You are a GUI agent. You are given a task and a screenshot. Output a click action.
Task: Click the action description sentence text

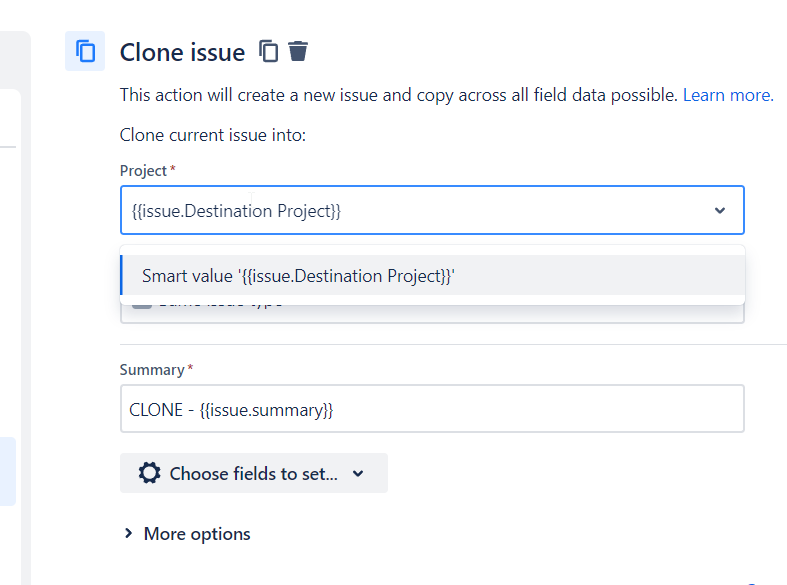click(x=399, y=95)
